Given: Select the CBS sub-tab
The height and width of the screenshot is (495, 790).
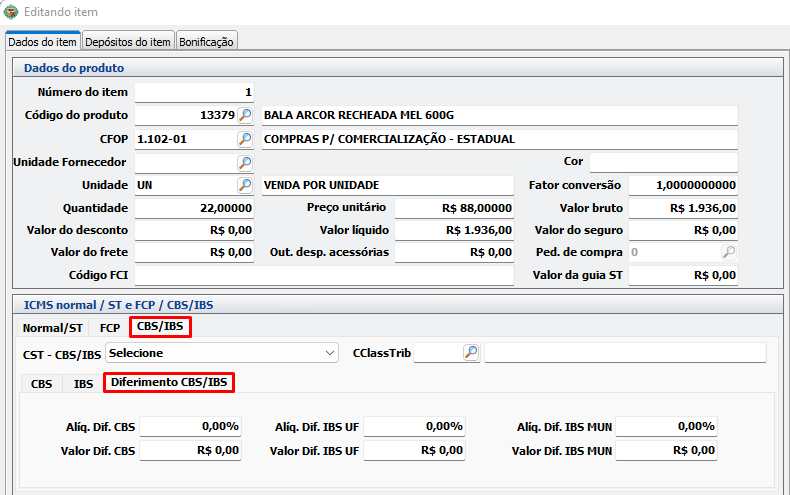Looking at the screenshot, I should click(x=42, y=383).
